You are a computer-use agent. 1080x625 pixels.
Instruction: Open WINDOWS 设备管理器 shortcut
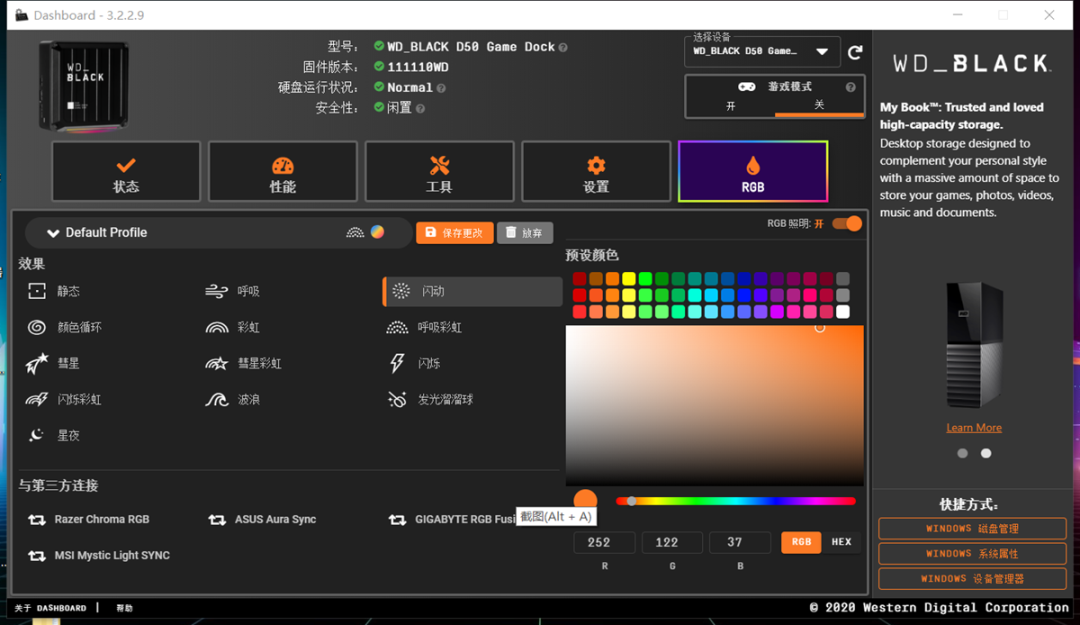972,579
